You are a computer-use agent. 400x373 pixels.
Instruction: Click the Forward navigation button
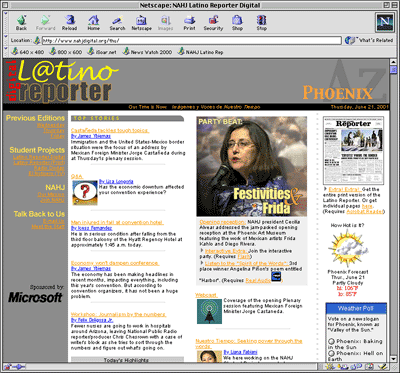(x=45, y=23)
